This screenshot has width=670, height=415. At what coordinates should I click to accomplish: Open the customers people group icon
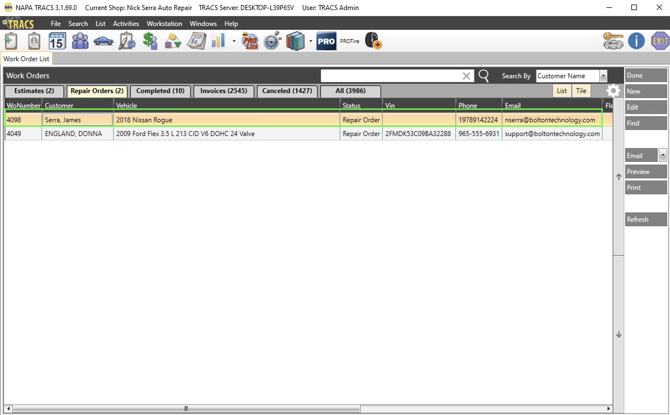pyautogui.click(x=80, y=41)
